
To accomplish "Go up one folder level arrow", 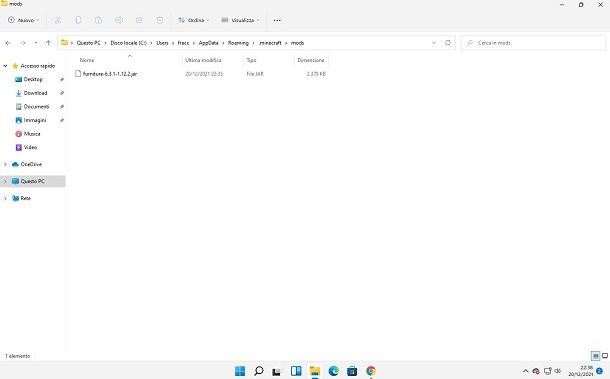I will 48,43.
